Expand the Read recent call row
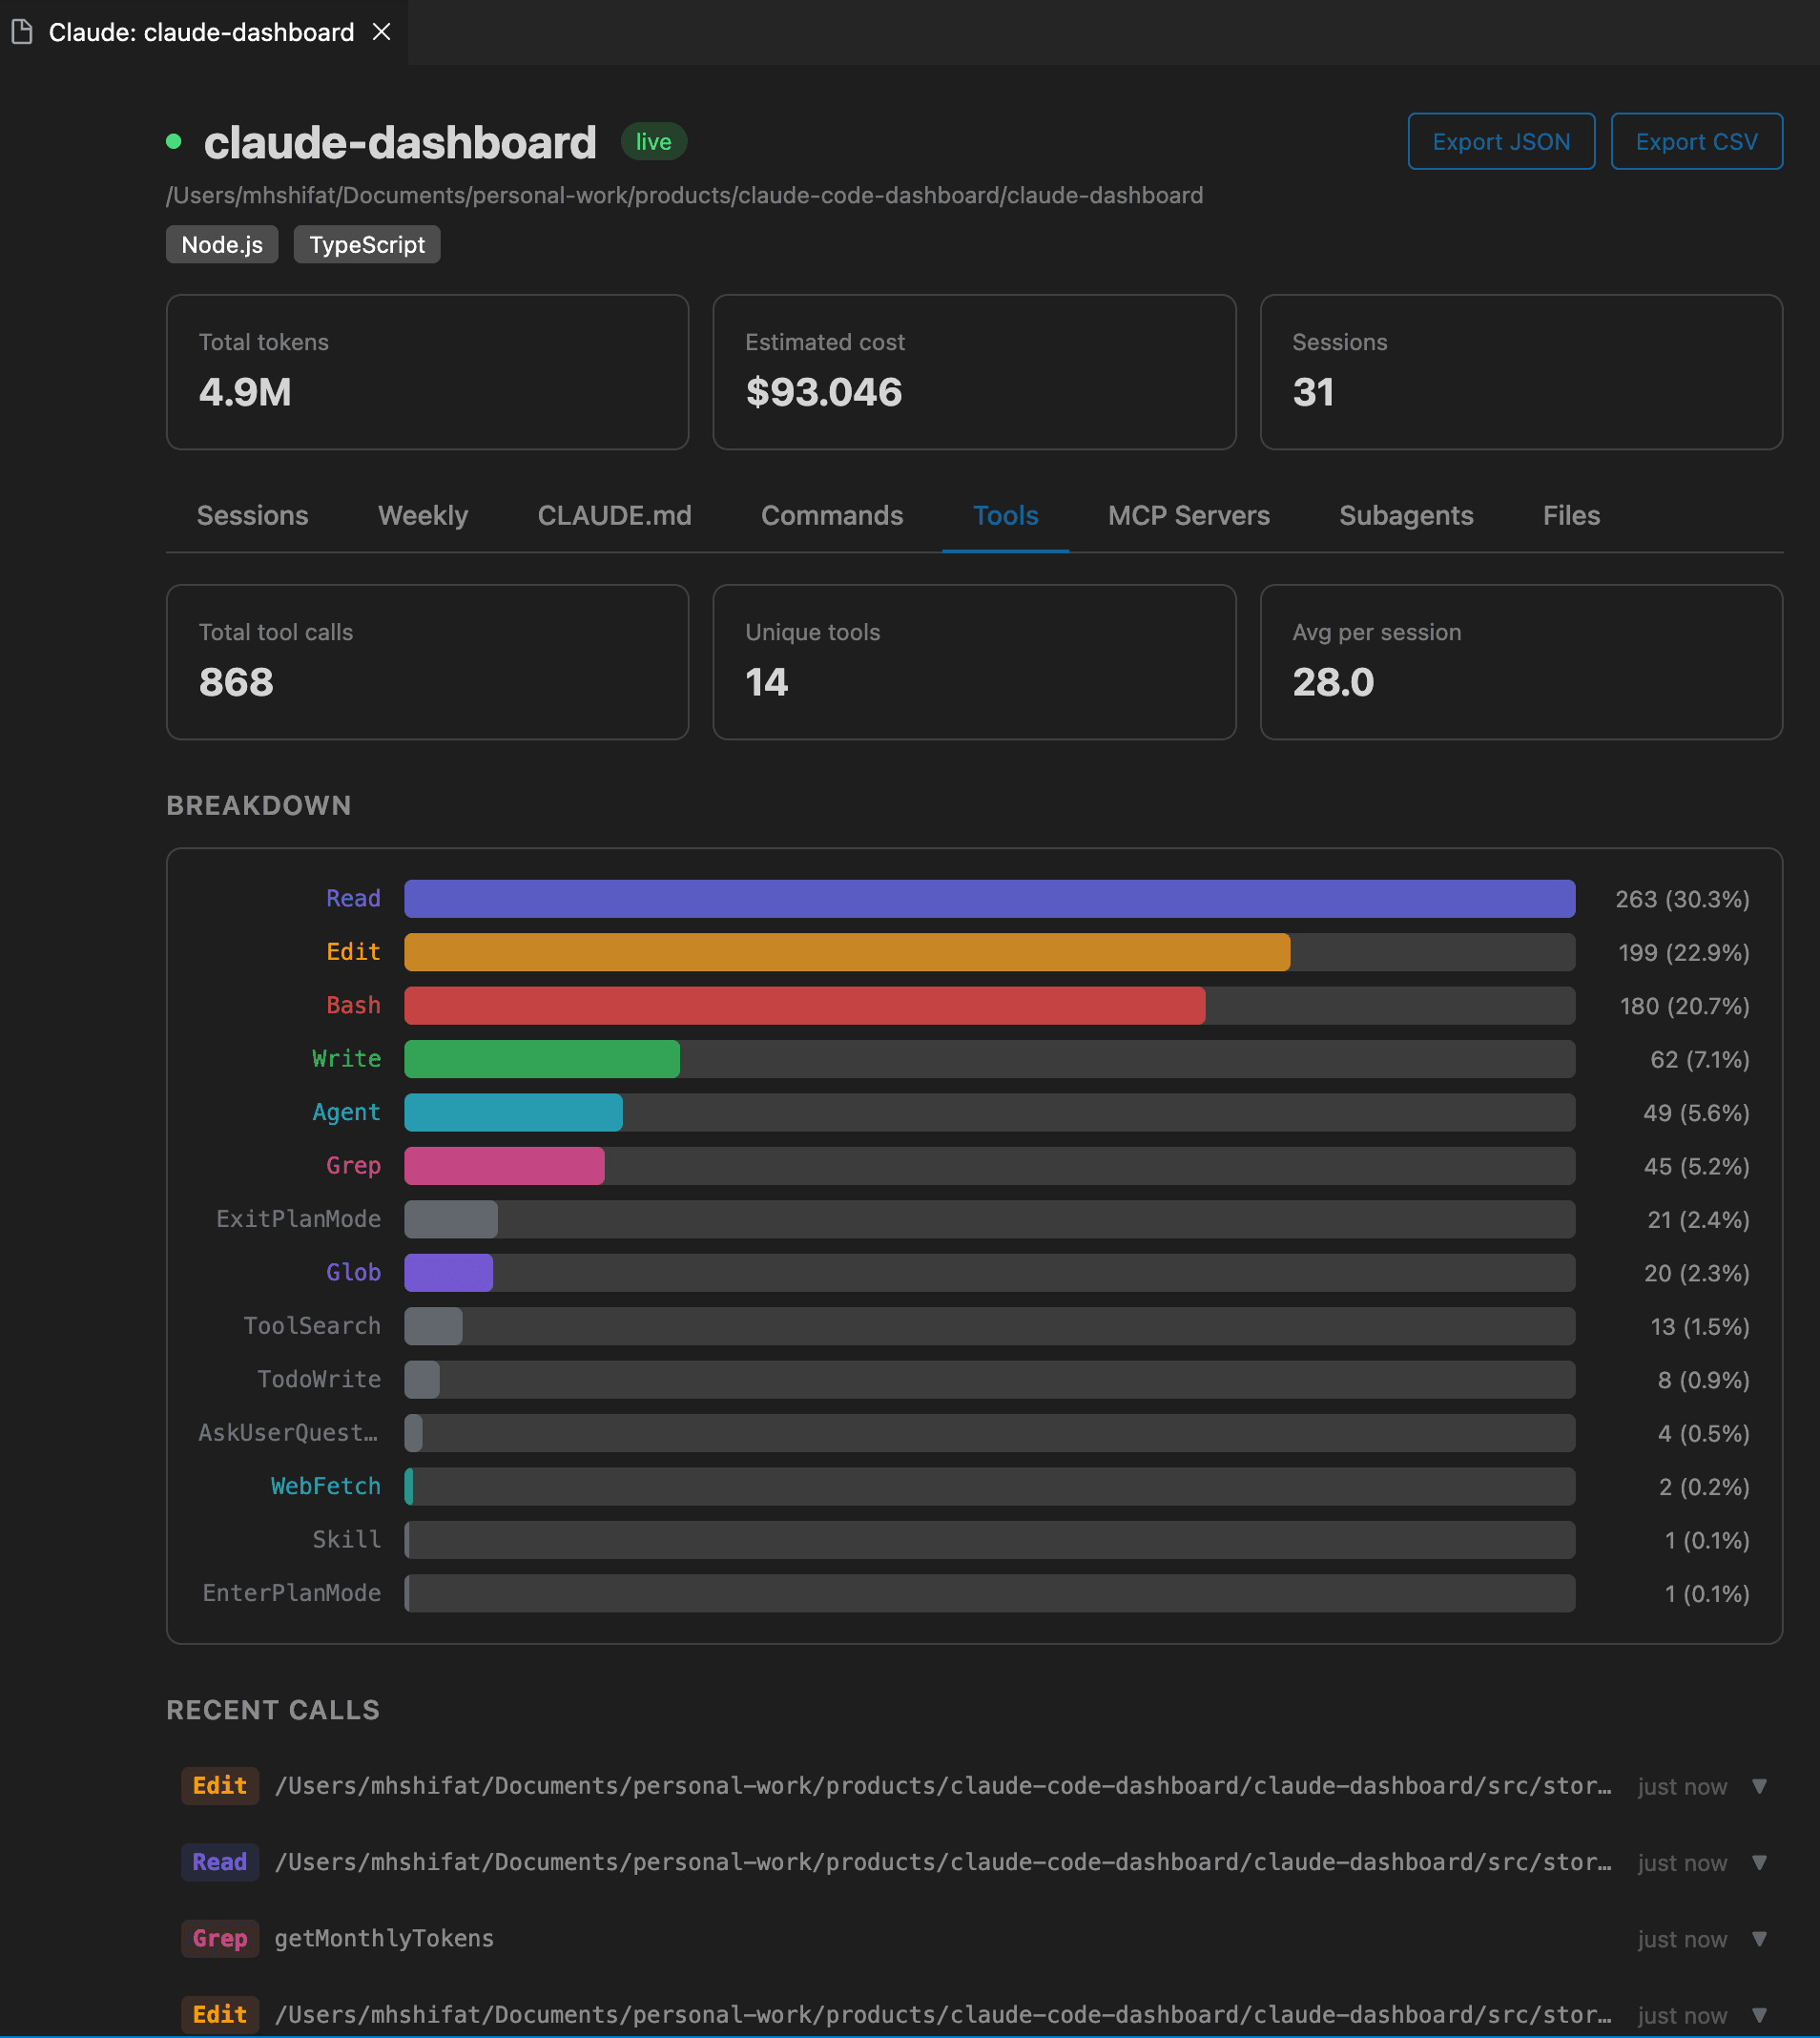Viewport: 1820px width, 2038px height. click(1759, 1862)
